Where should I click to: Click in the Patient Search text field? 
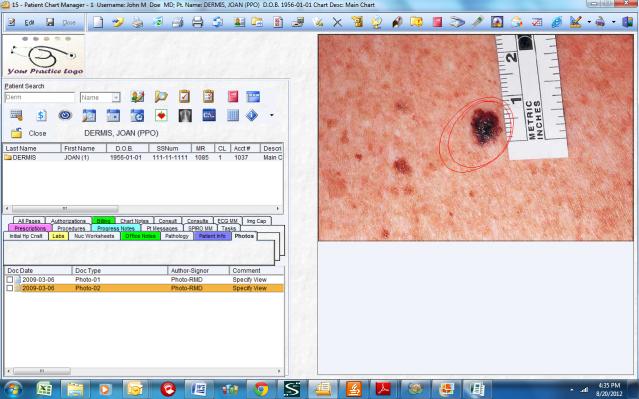click(x=40, y=97)
